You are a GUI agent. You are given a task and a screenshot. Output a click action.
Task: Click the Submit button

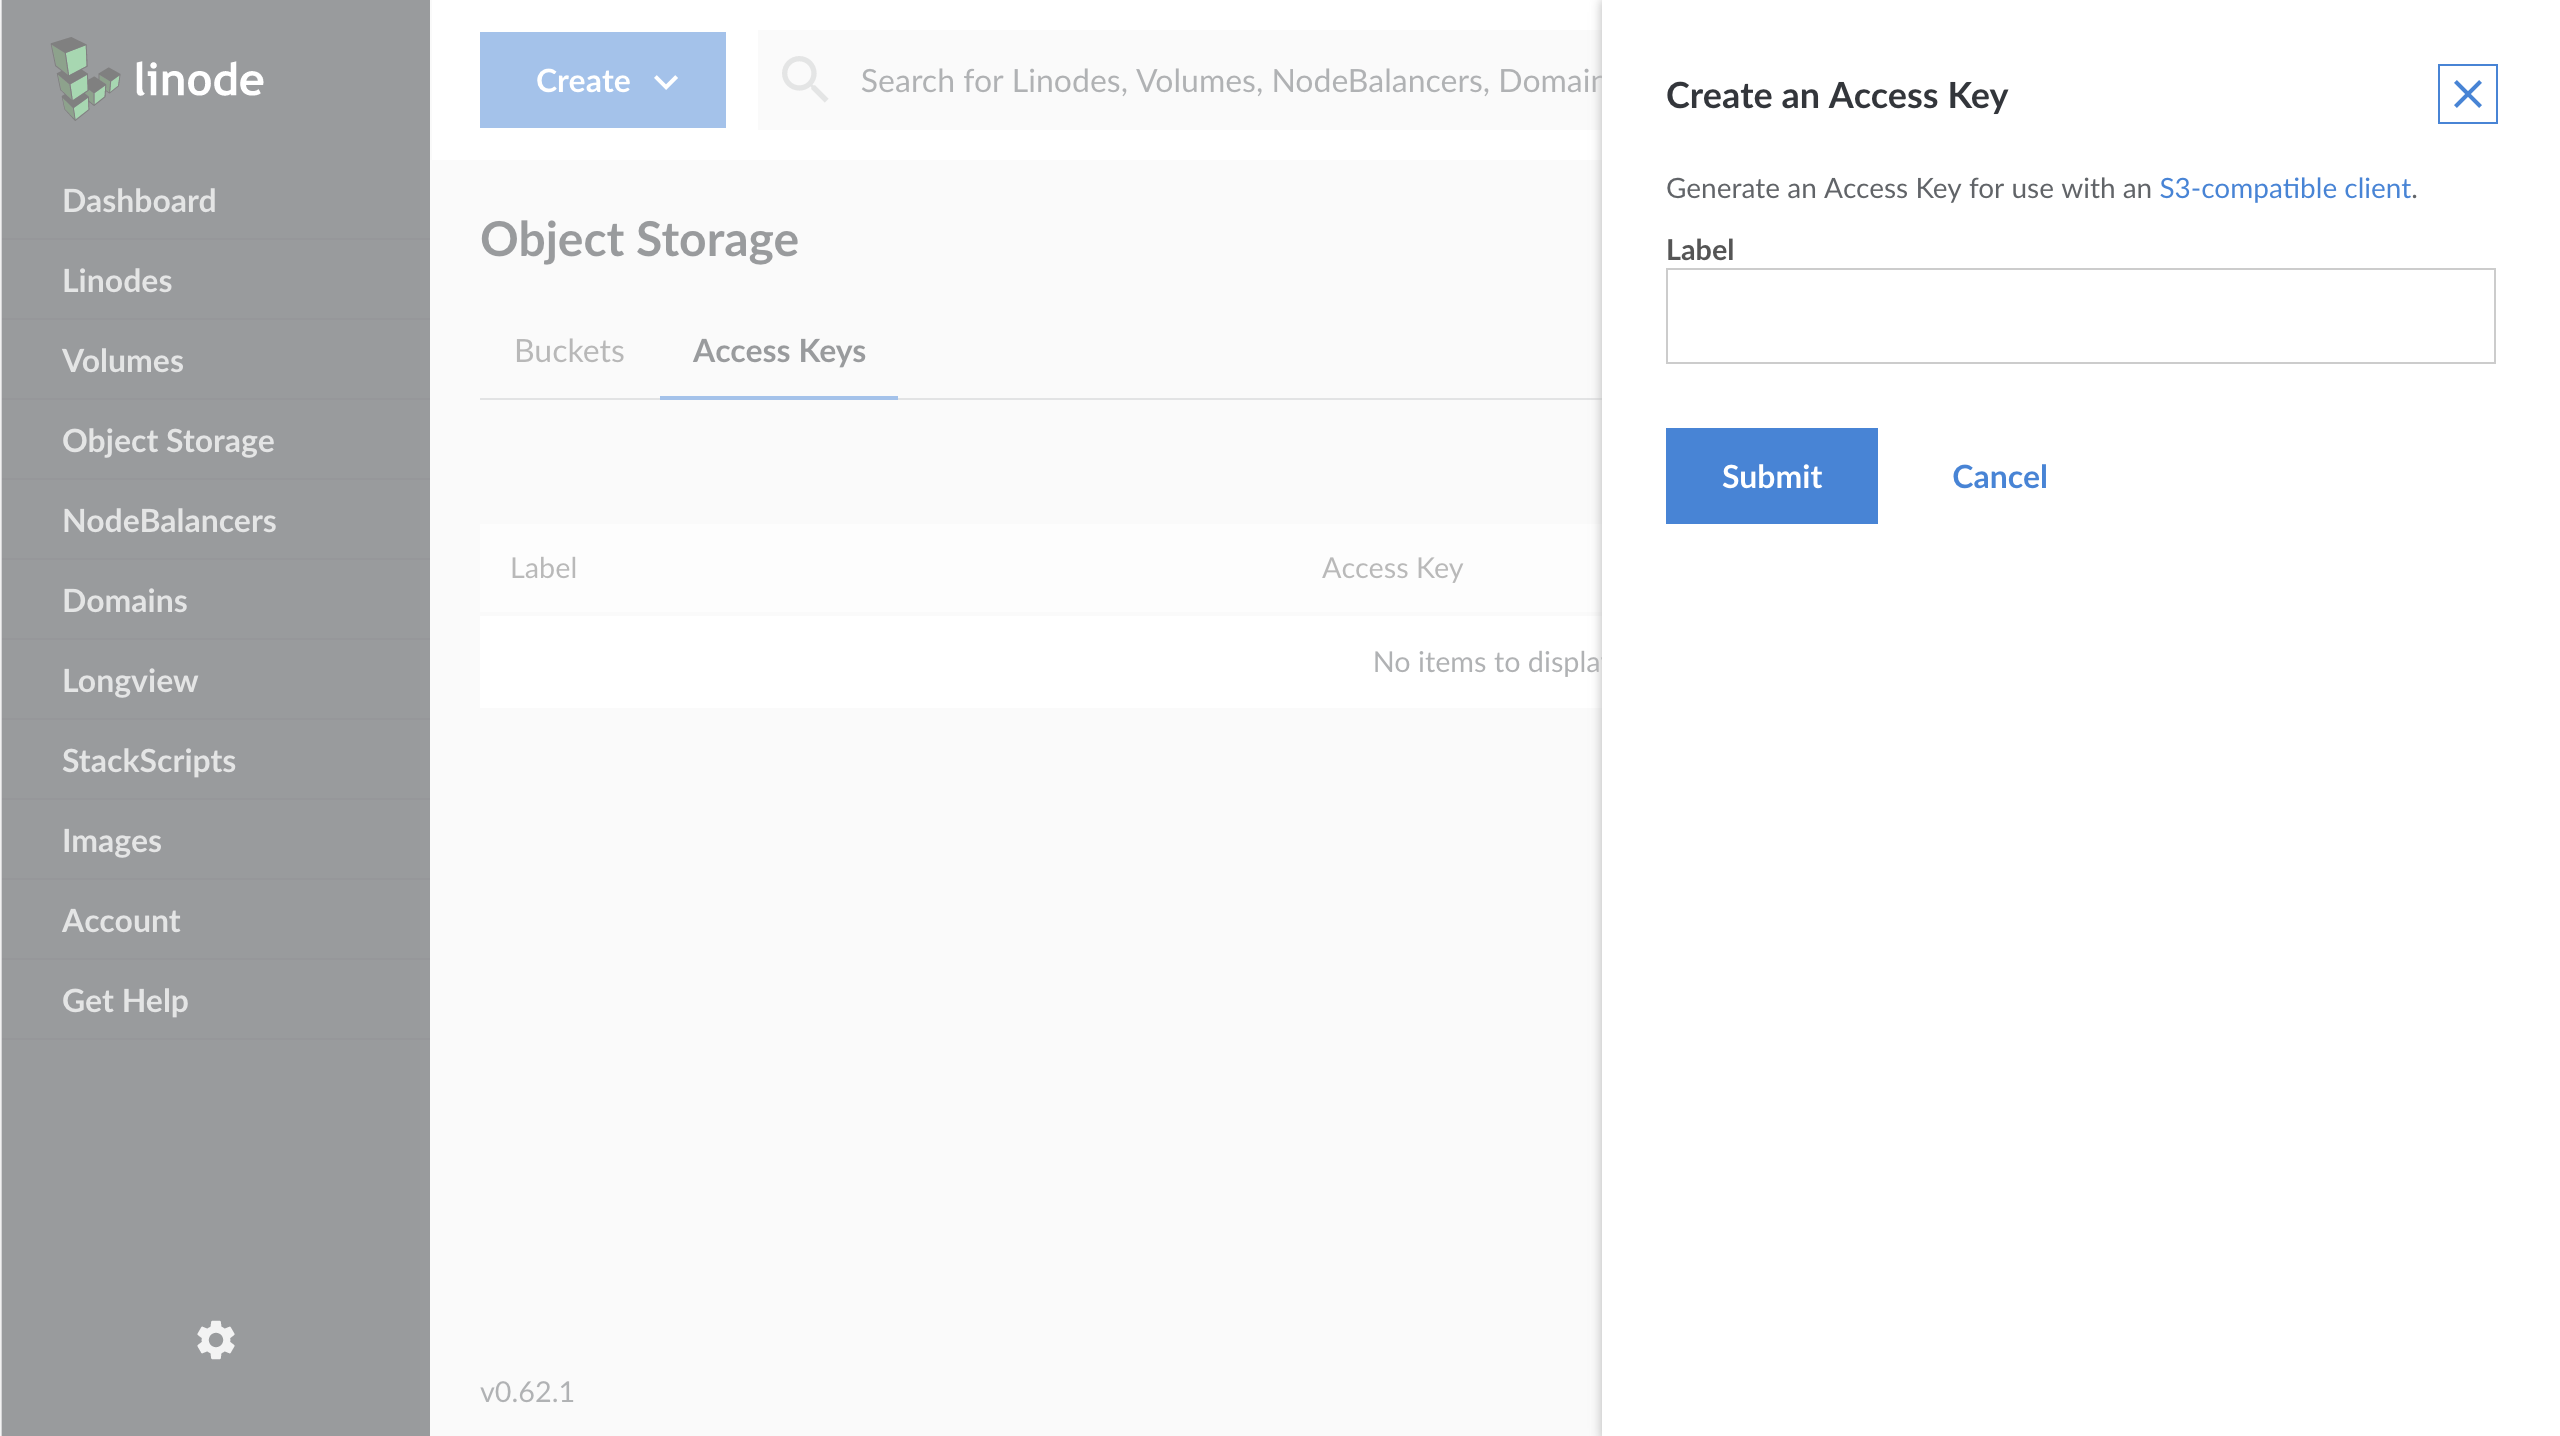[x=1771, y=475]
